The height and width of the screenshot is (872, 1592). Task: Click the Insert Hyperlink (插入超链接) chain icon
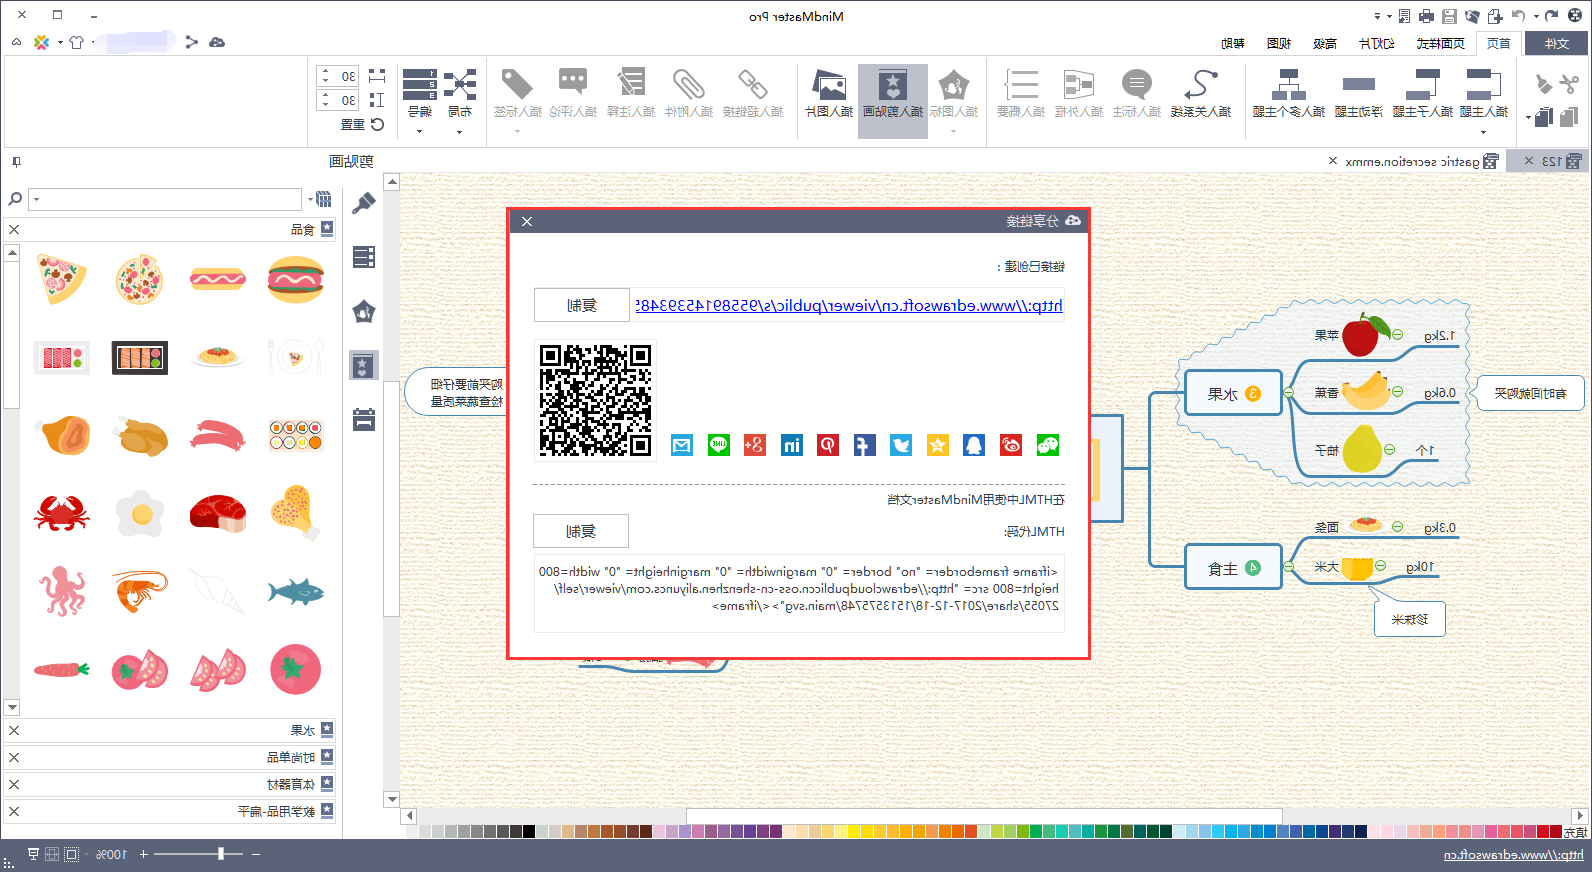[x=753, y=85]
